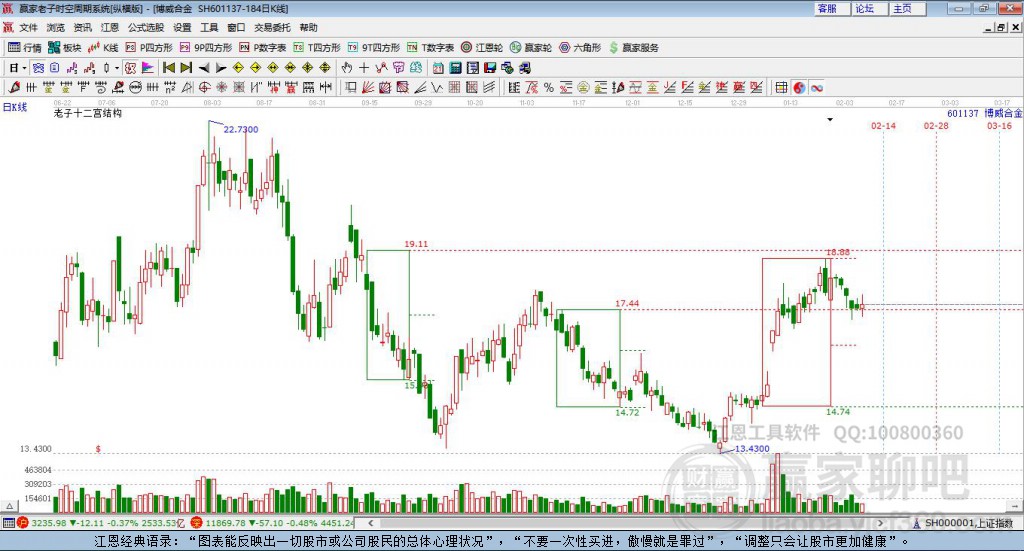The image size is (1024, 551).
Task: Open the T四方形 tool
Action: (317, 48)
